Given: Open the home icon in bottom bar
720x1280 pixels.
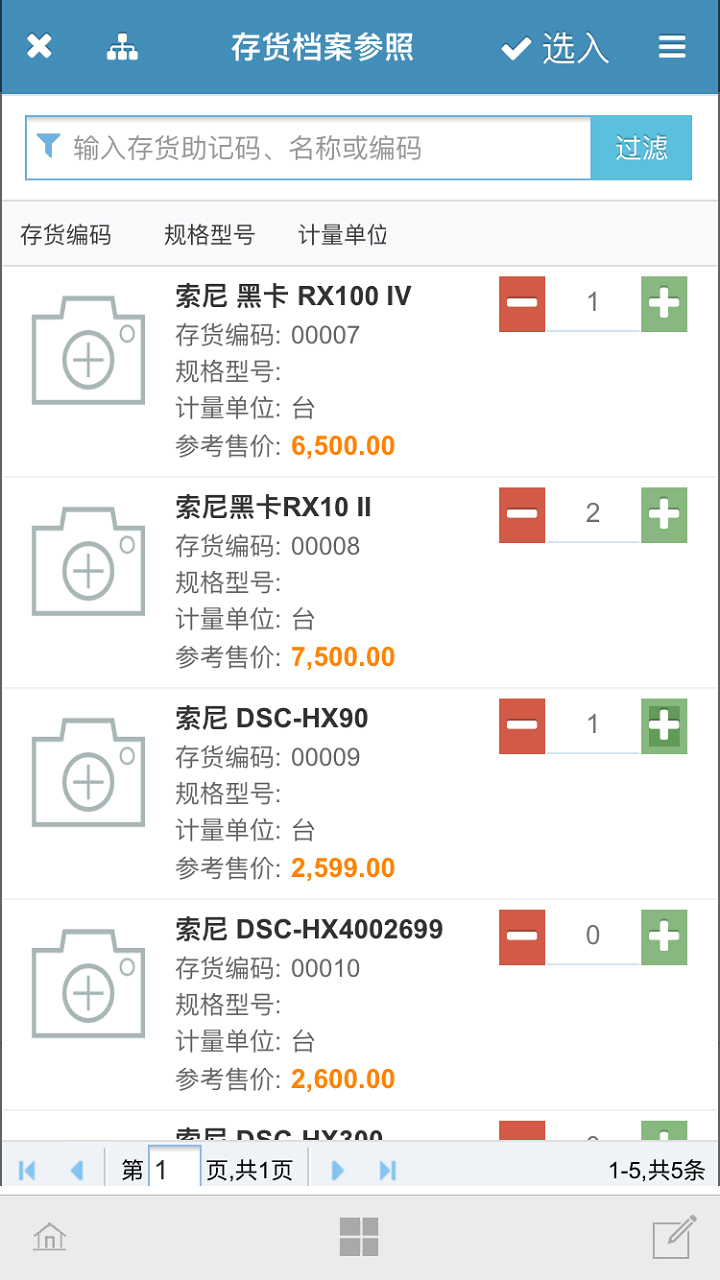Looking at the screenshot, I should [49, 1238].
